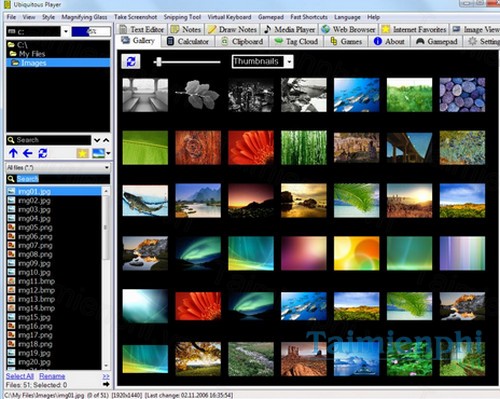
Task: Switch to the Draw Notes tab
Action: pyautogui.click(x=232, y=29)
